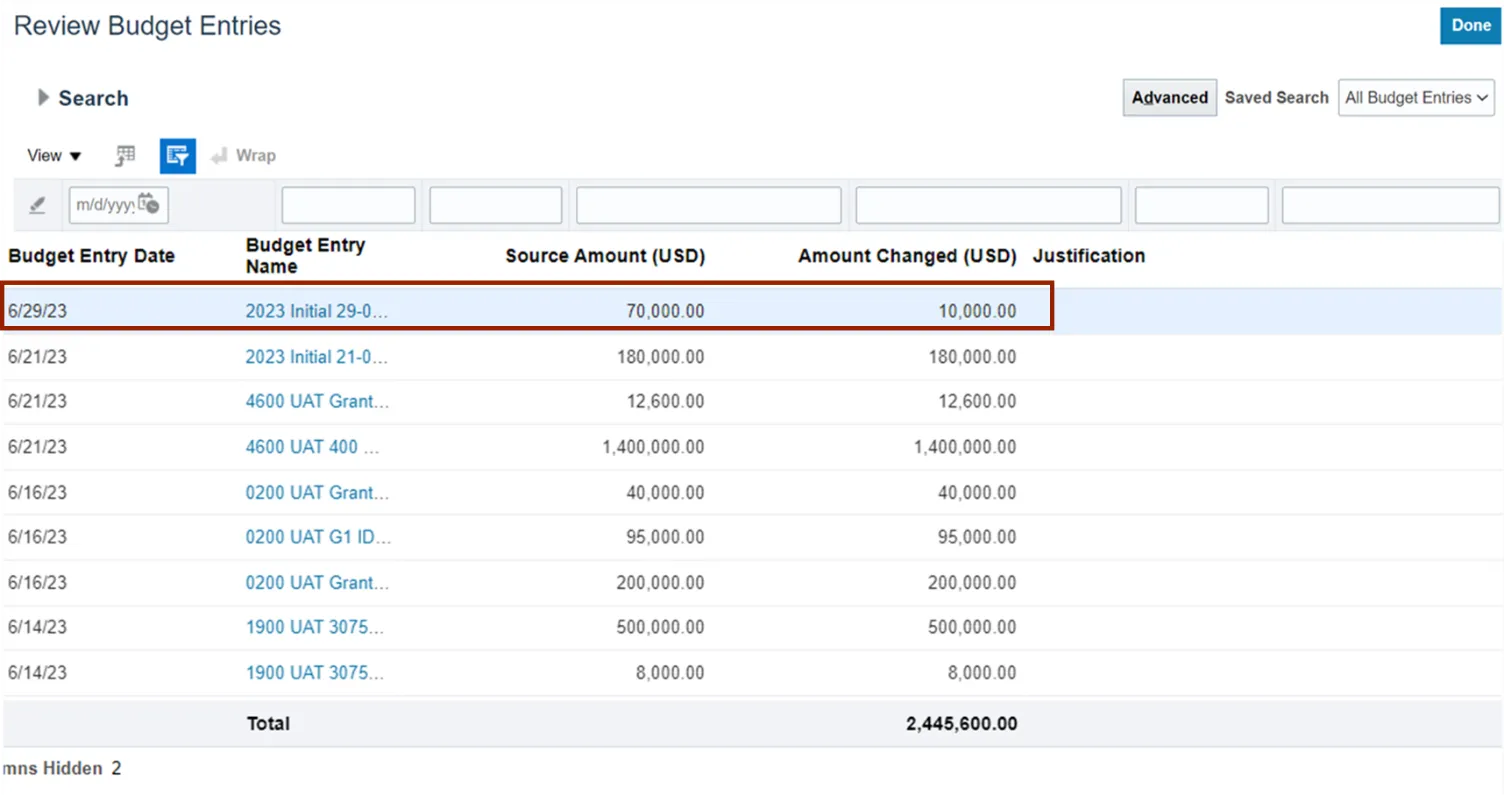Toggle the Query By Example filter icon

tap(178, 156)
